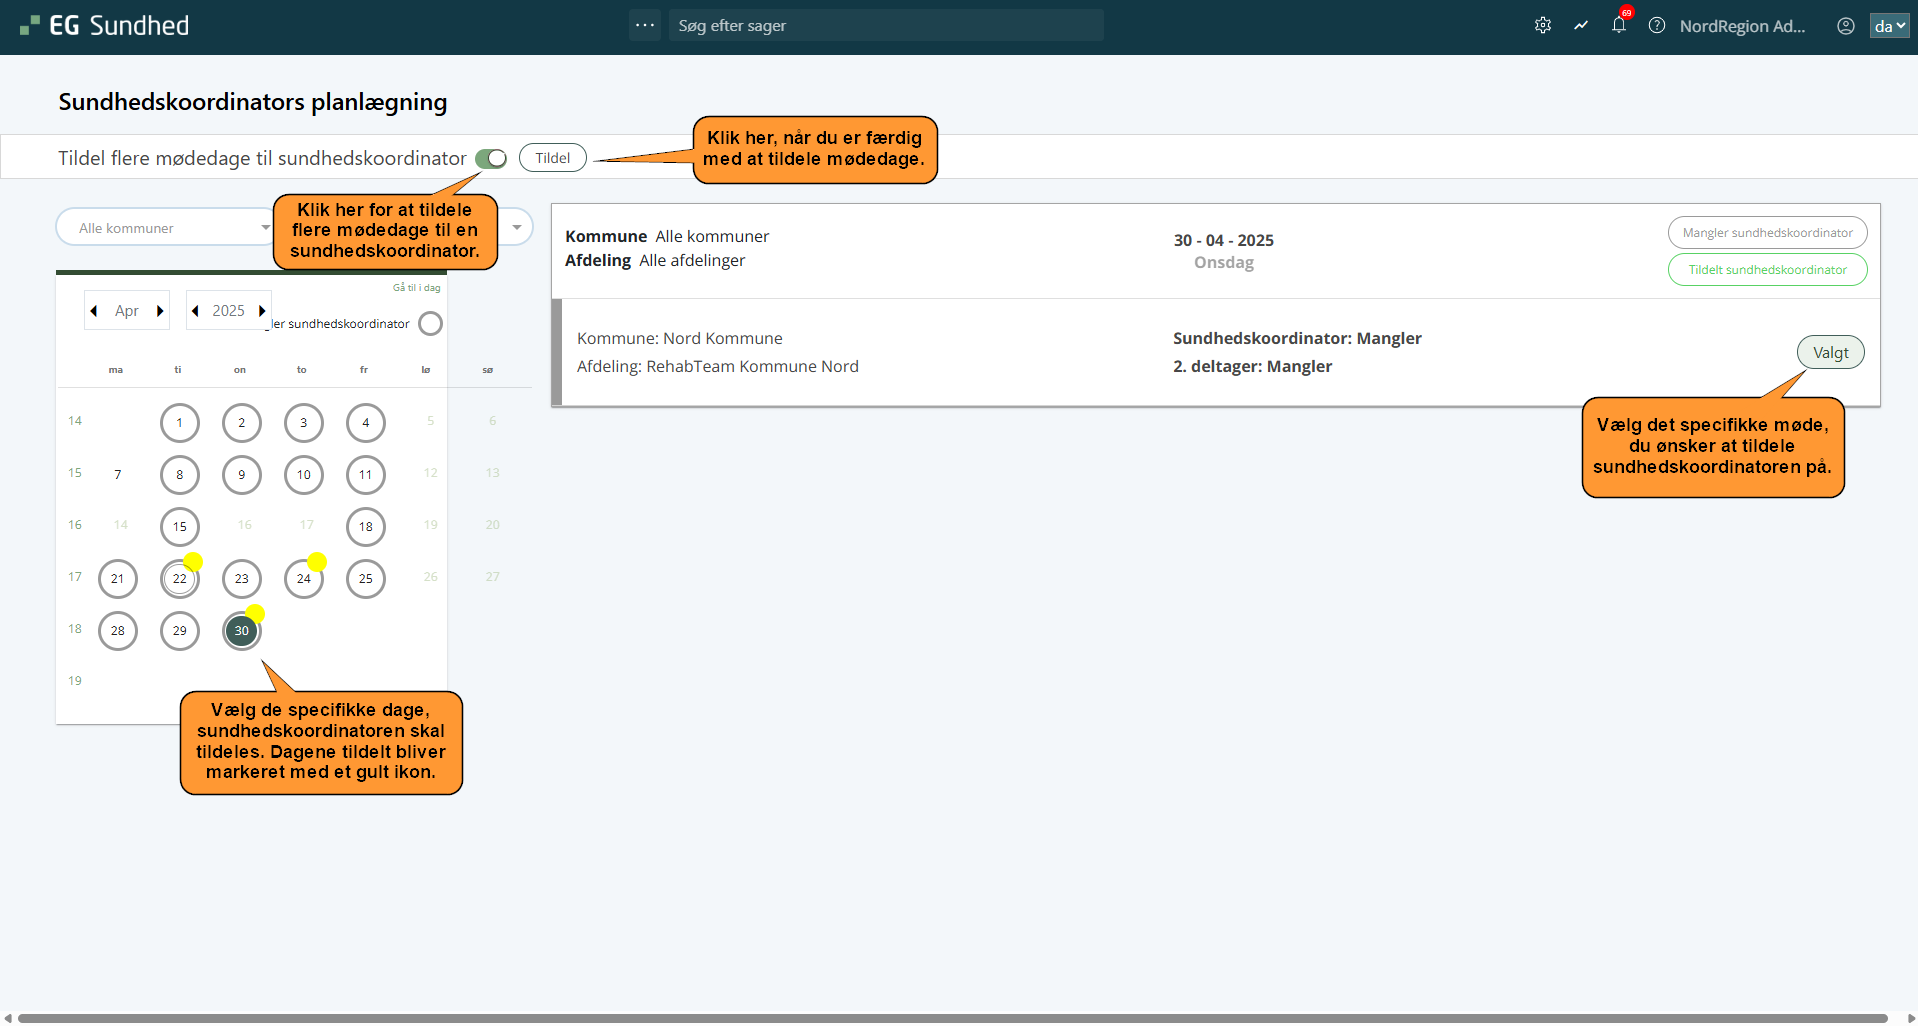1918x1026 pixels.
Task: Advance to the next year arrow
Action: (262, 311)
